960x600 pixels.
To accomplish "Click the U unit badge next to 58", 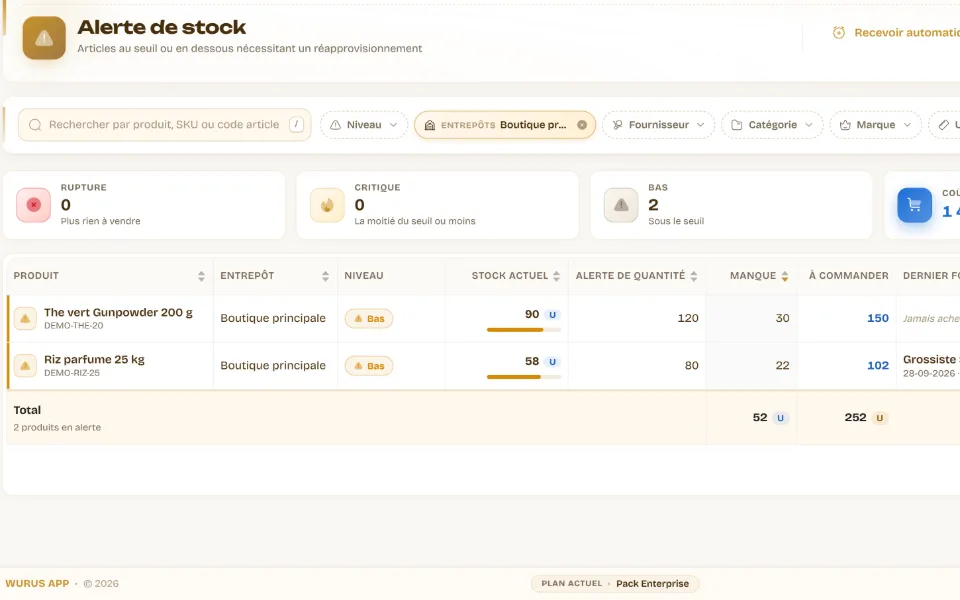I will (x=552, y=362).
